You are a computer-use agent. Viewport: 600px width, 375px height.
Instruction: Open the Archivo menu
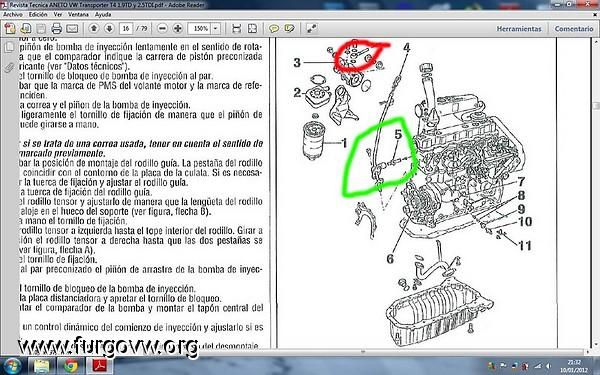[13, 15]
